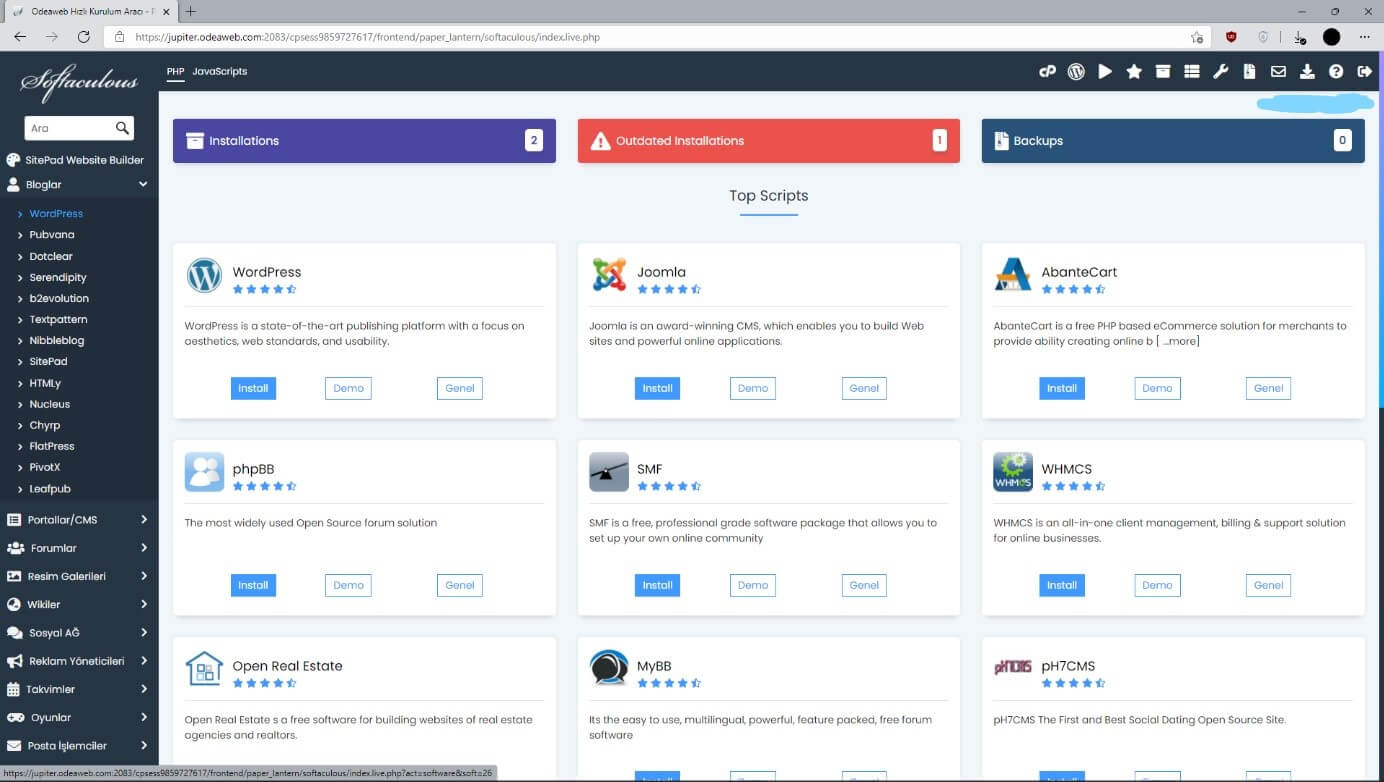Click the cPanel icon in the top toolbar
This screenshot has height=782, width=1384.
(1047, 71)
